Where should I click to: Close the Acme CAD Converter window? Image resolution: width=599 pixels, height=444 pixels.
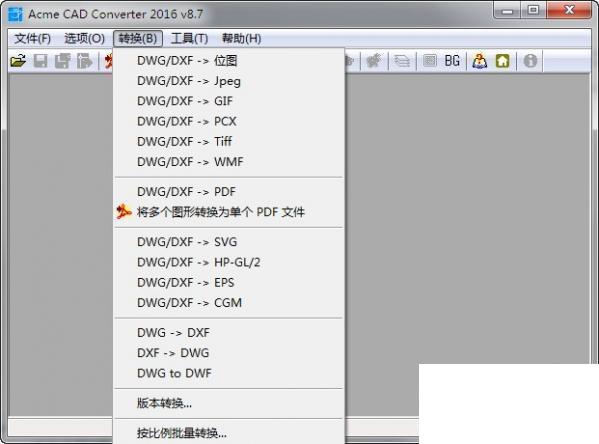point(569,10)
